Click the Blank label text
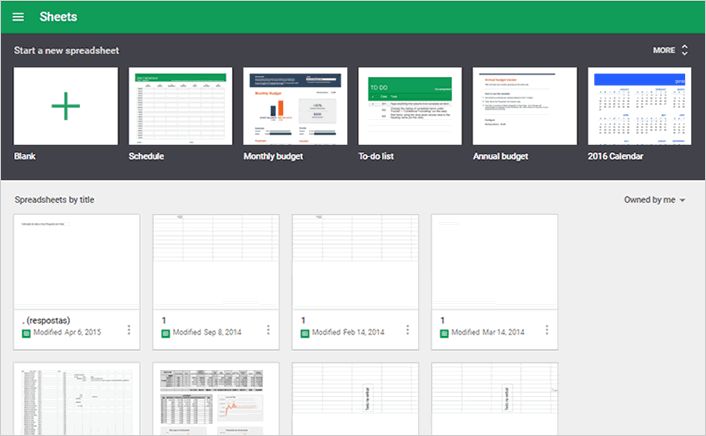 [x=25, y=156]
